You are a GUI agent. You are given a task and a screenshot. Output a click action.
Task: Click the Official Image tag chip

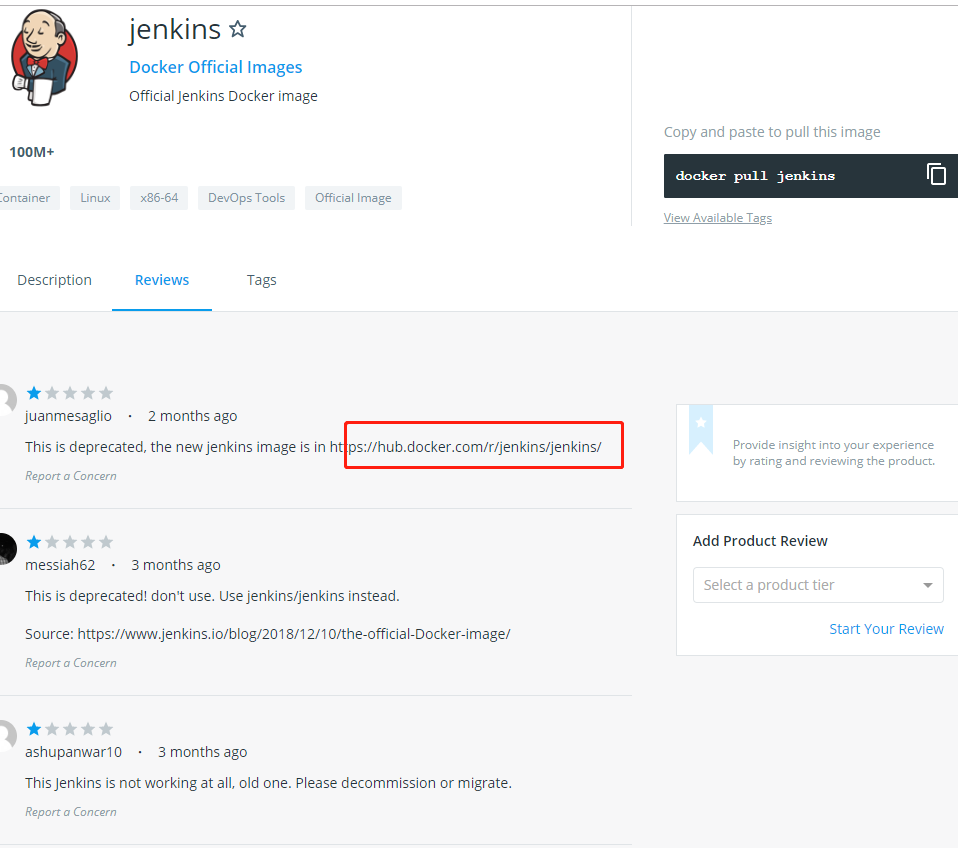point(353,198)
